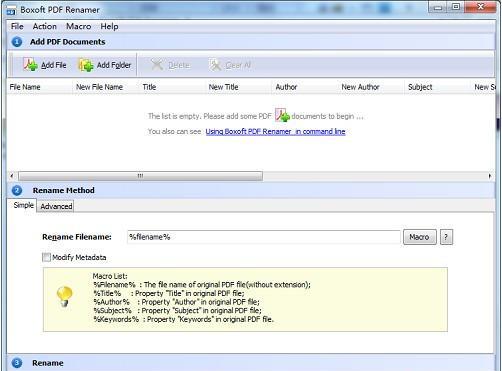This screenshot has height=371, width=502.
Task: Close the Boxoft PDF Renamer window
Action: click(480, 7)
